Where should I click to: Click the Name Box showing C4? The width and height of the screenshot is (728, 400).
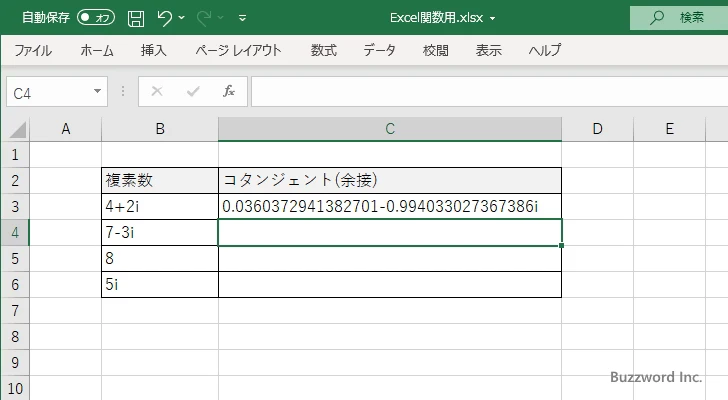click(x=49, y=92)
